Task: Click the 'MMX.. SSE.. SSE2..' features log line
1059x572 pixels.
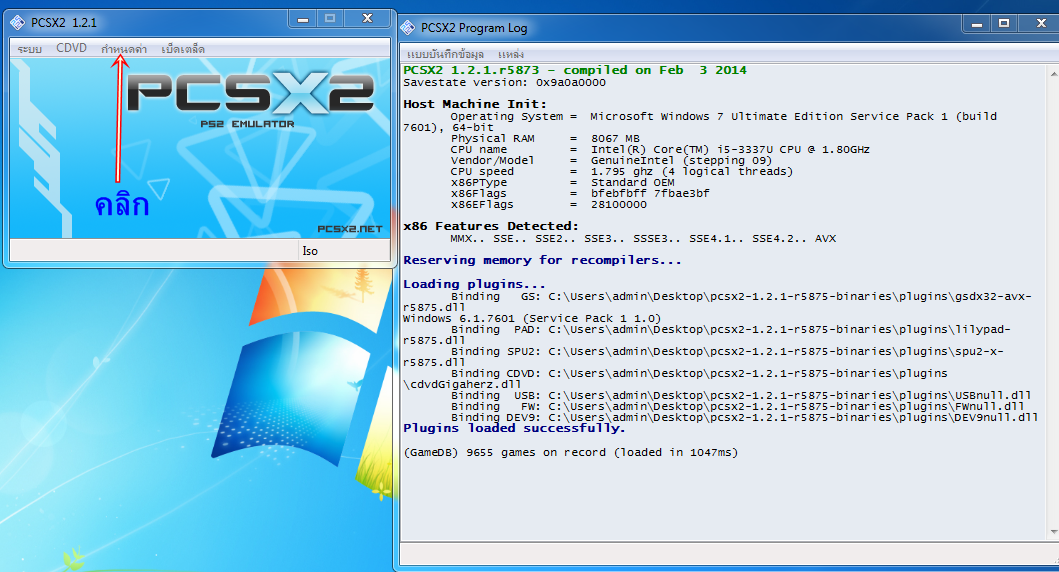Action: click(x=643, y=238)
